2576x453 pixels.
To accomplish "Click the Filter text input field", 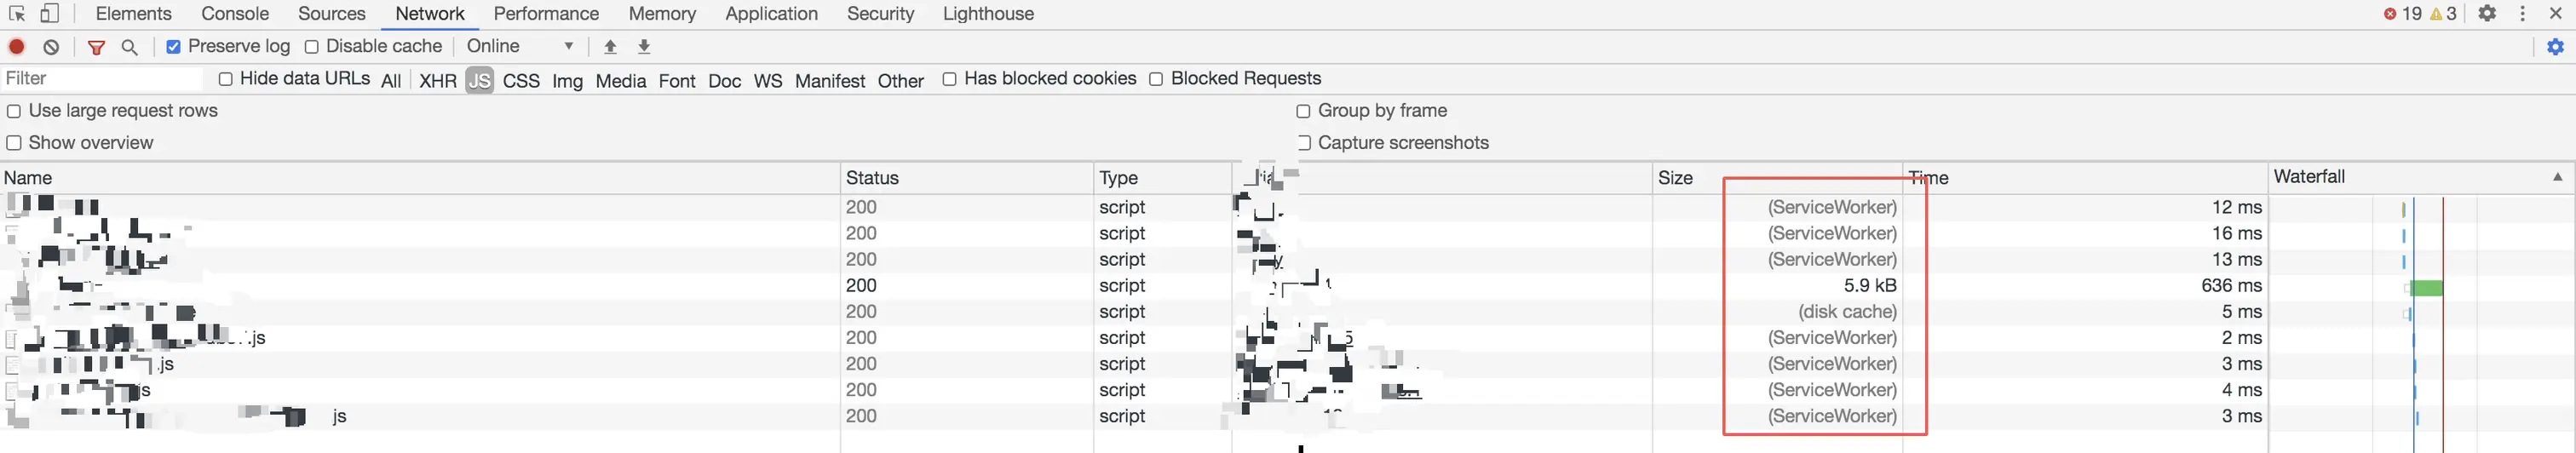I will coord(100,79).
